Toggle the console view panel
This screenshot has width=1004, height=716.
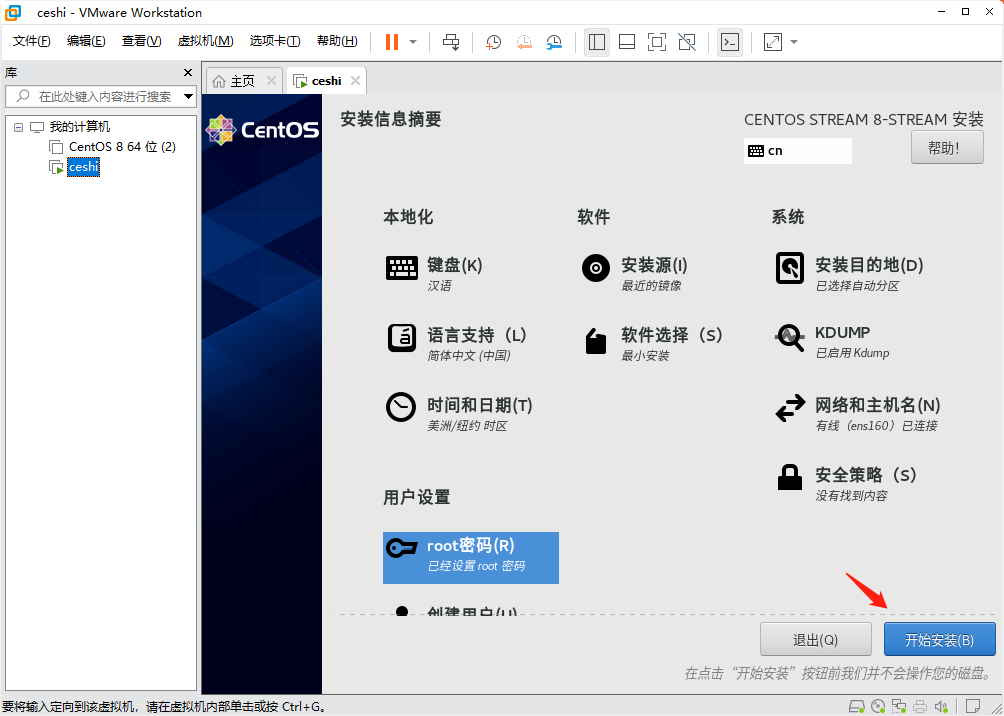point(728,41)
